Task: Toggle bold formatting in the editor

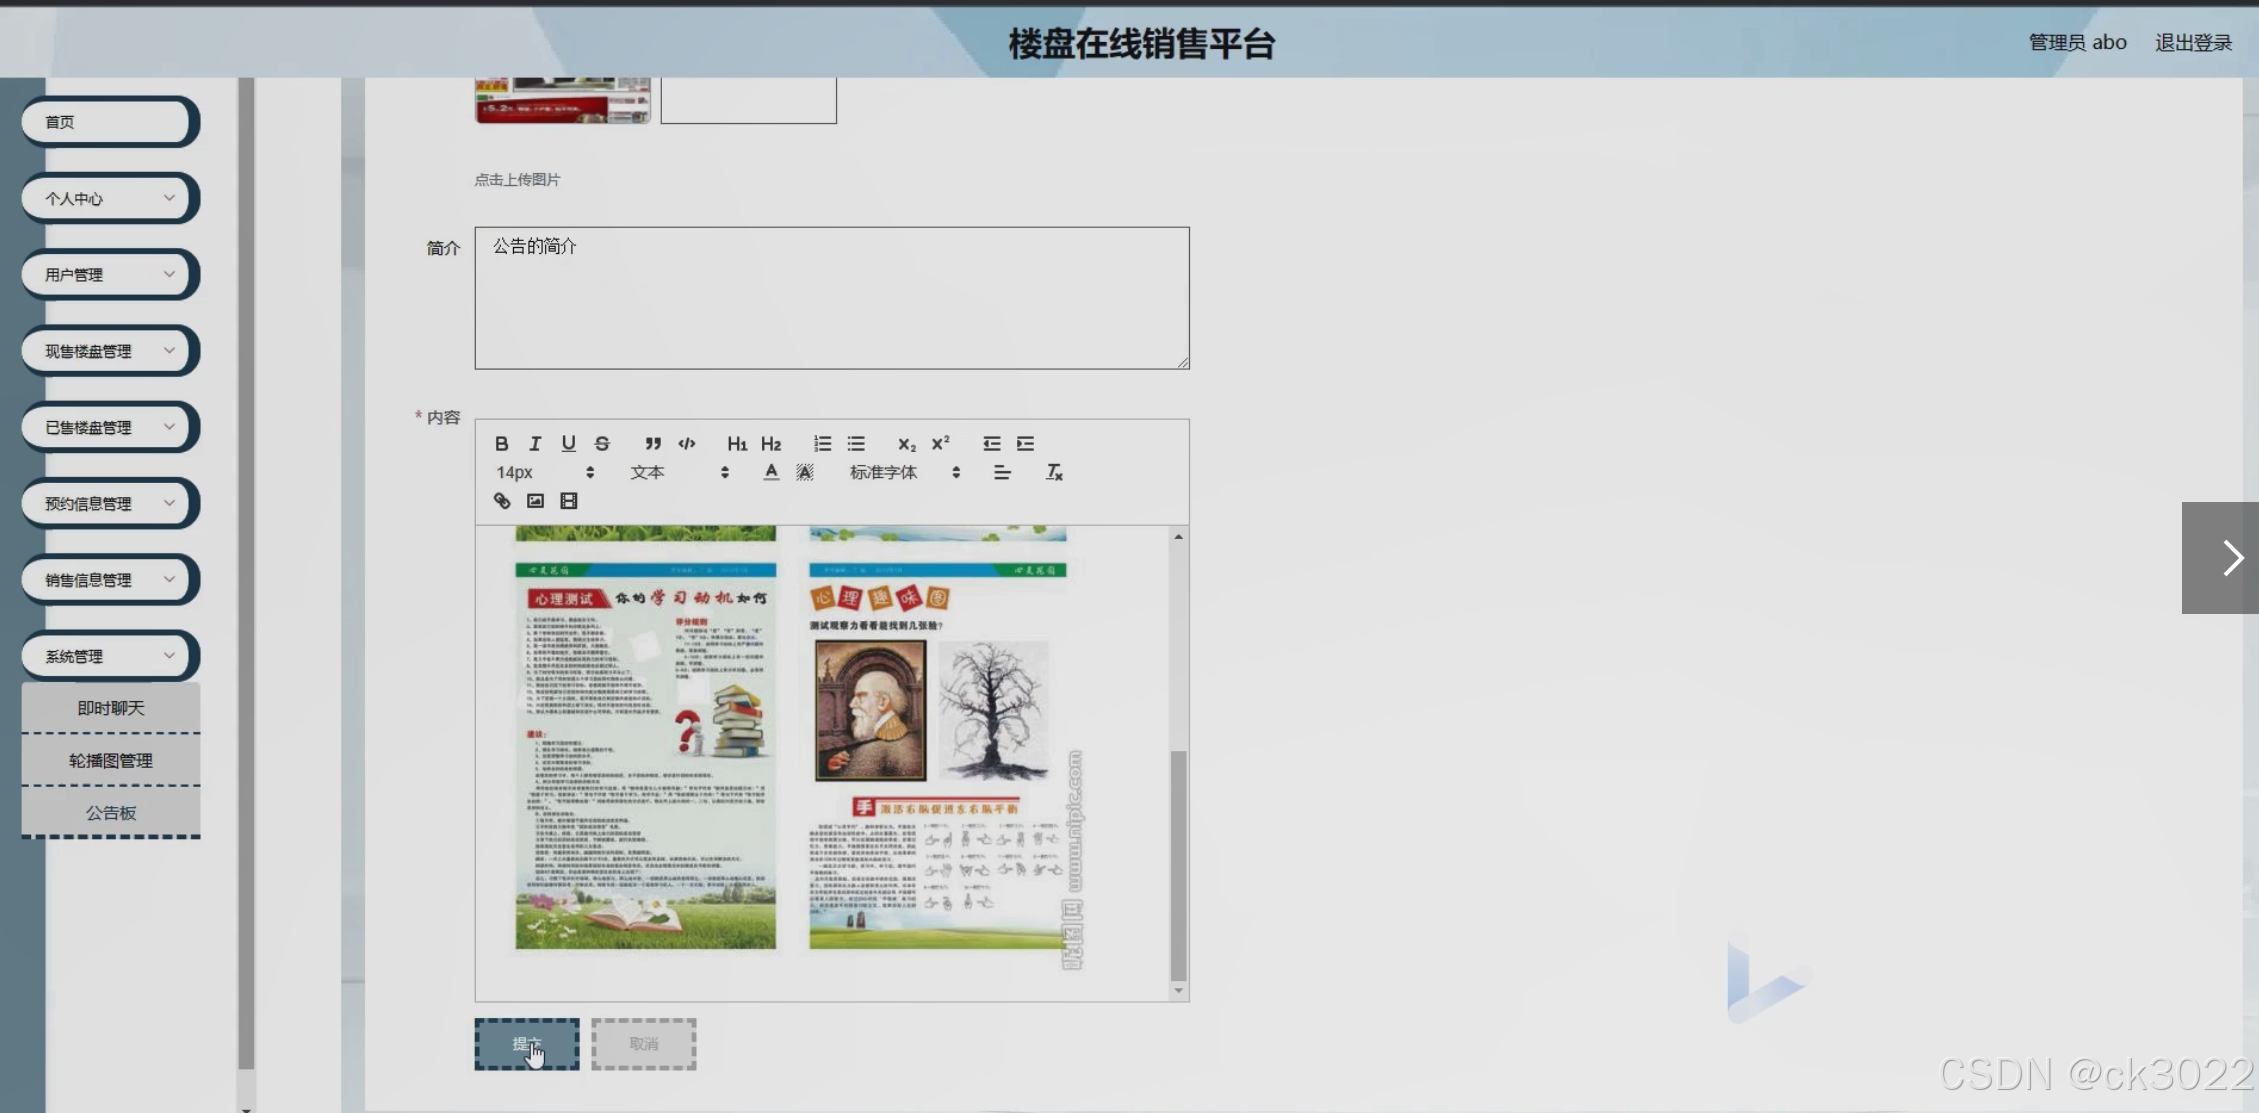Action: [x=502, y=443]
